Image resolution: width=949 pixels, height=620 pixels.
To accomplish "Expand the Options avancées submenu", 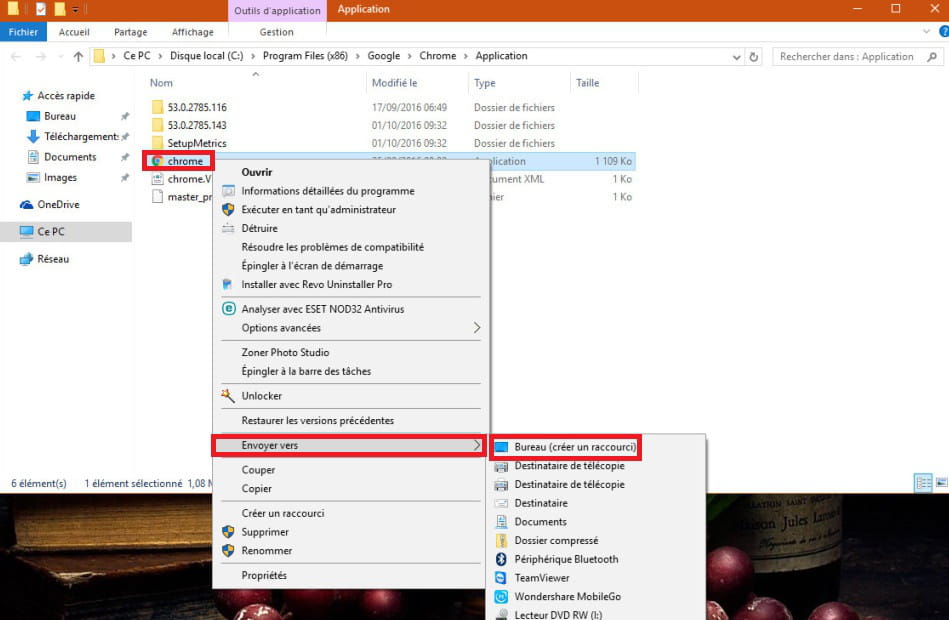I will tap(476, 328).
